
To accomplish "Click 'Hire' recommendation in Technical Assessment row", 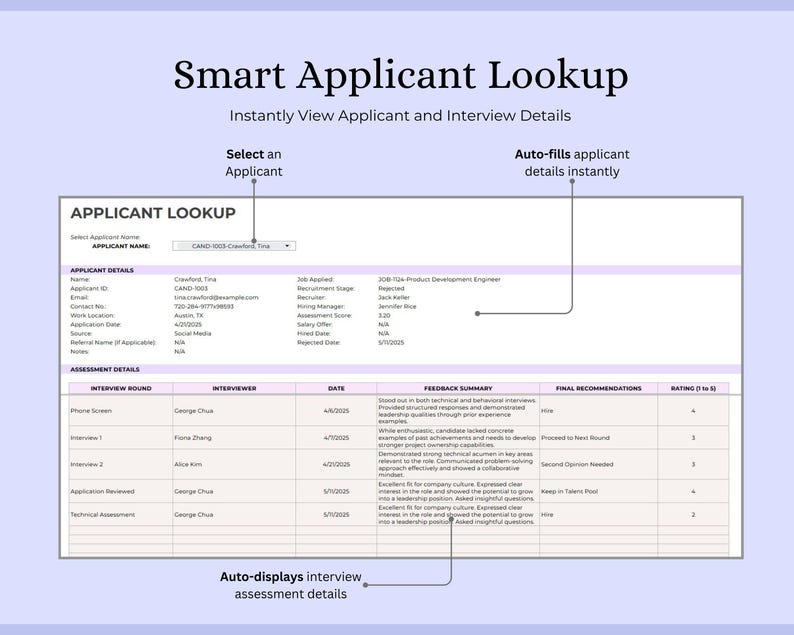I will 599,514.
